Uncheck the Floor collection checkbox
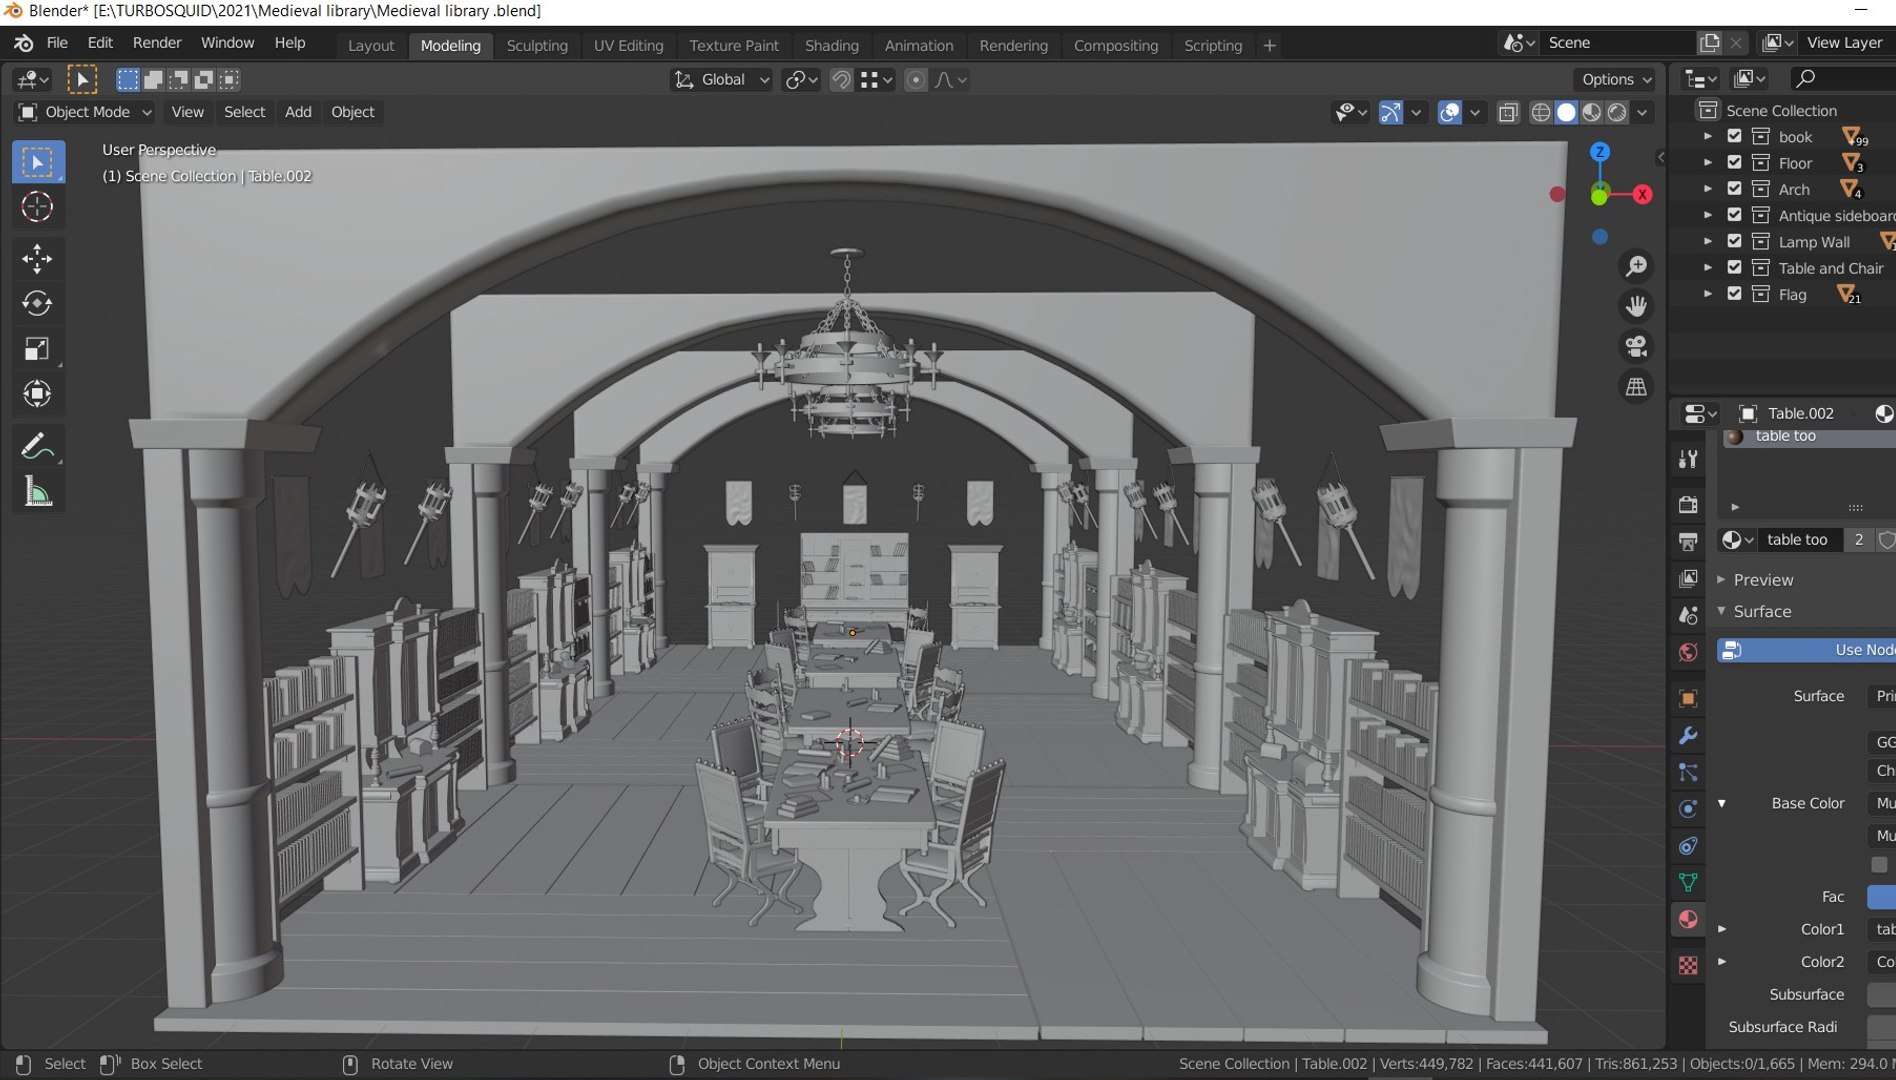The width and height of the screenshot is (1896, 1080). 1735,162
